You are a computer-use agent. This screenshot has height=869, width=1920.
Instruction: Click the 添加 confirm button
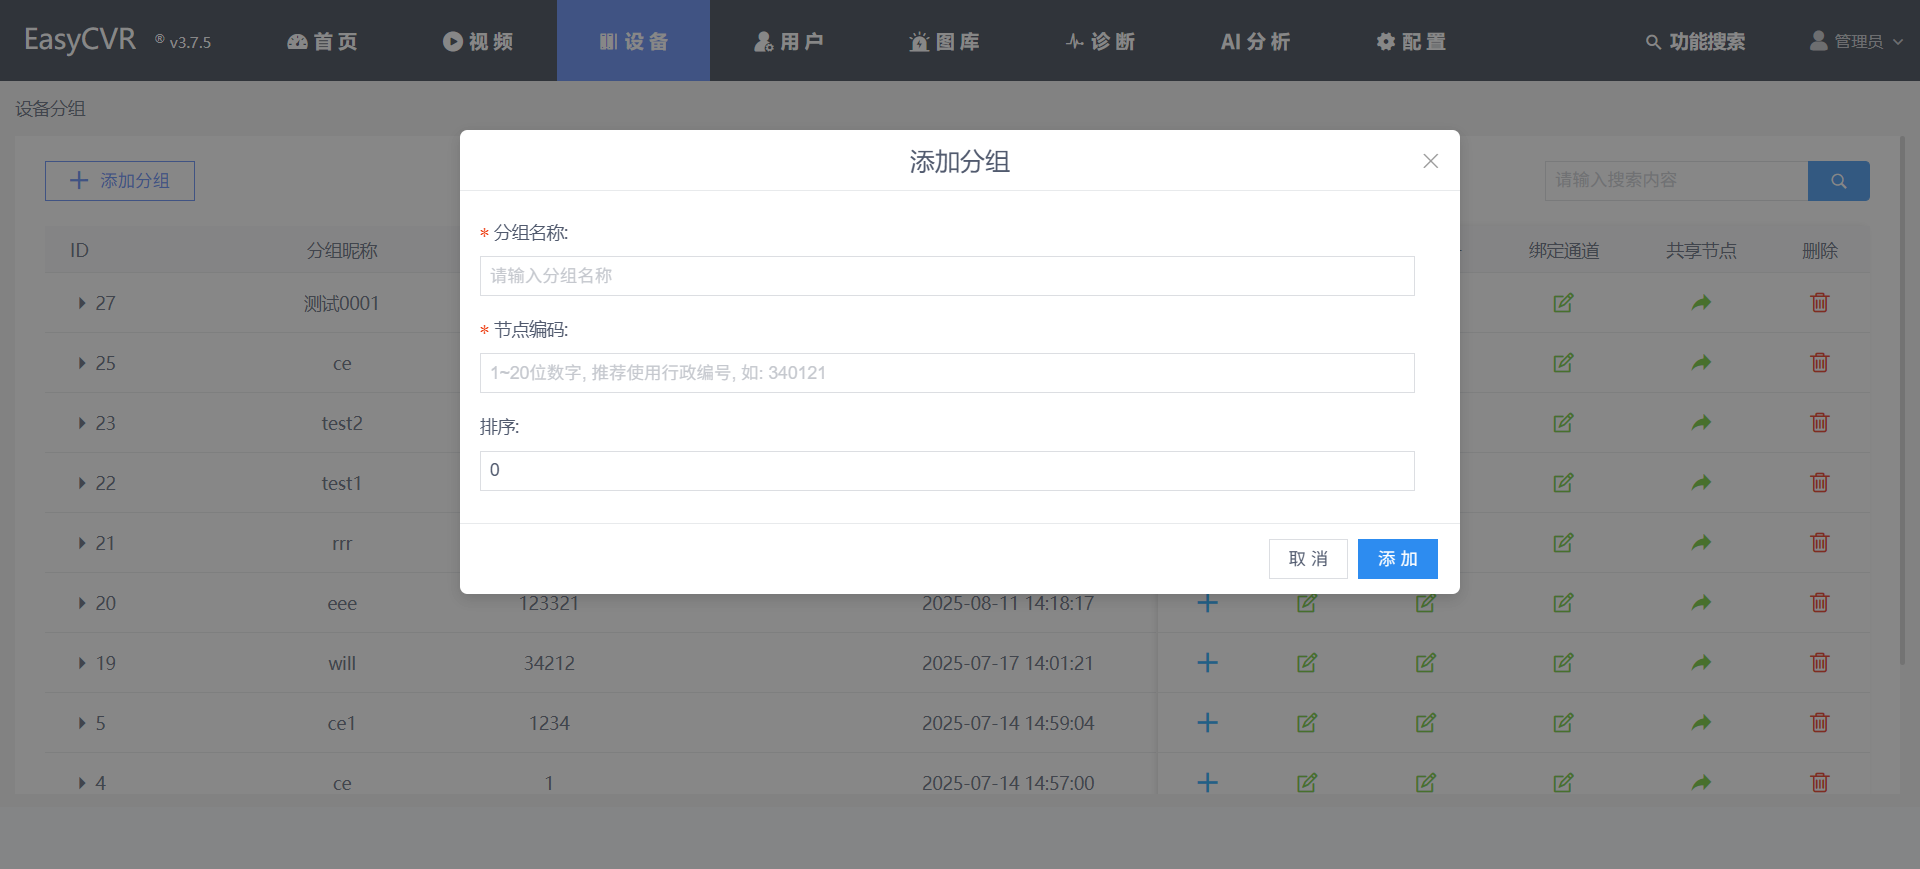tap(1397, 559)
